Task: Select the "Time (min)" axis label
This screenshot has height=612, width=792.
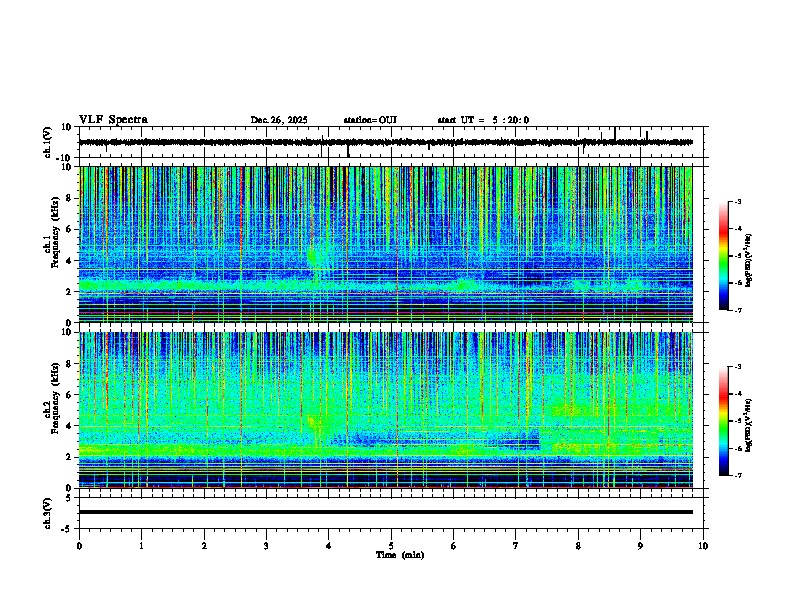Action: pos(400,555)
